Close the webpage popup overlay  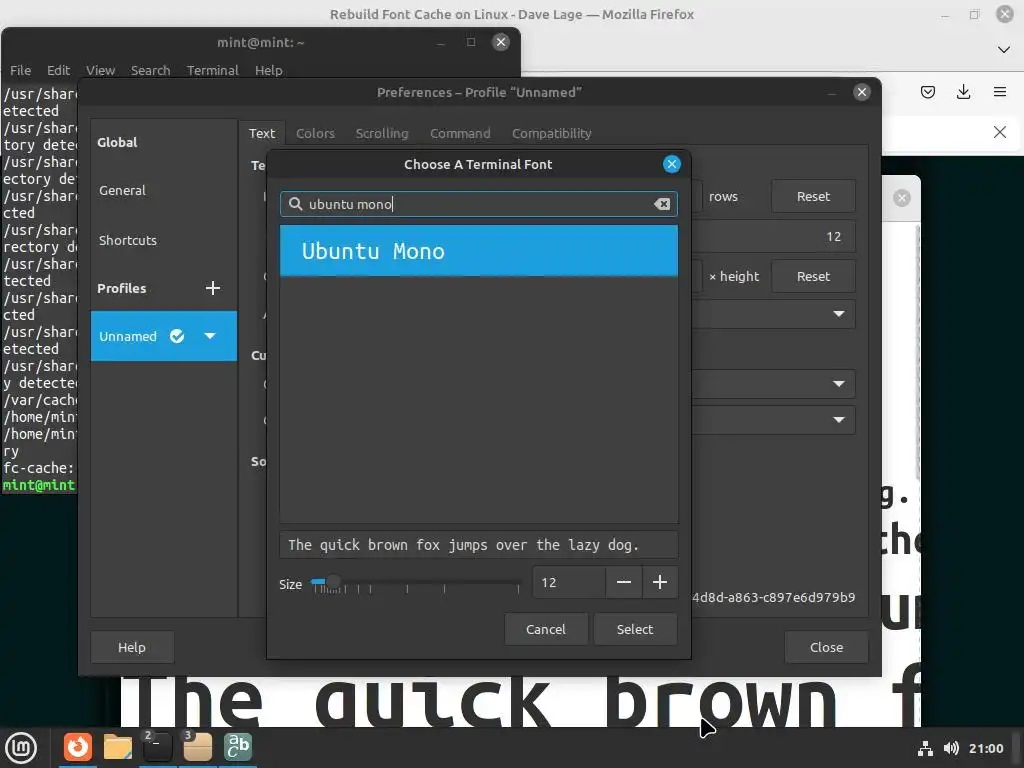pyautogui.click(x=902, y=198)
